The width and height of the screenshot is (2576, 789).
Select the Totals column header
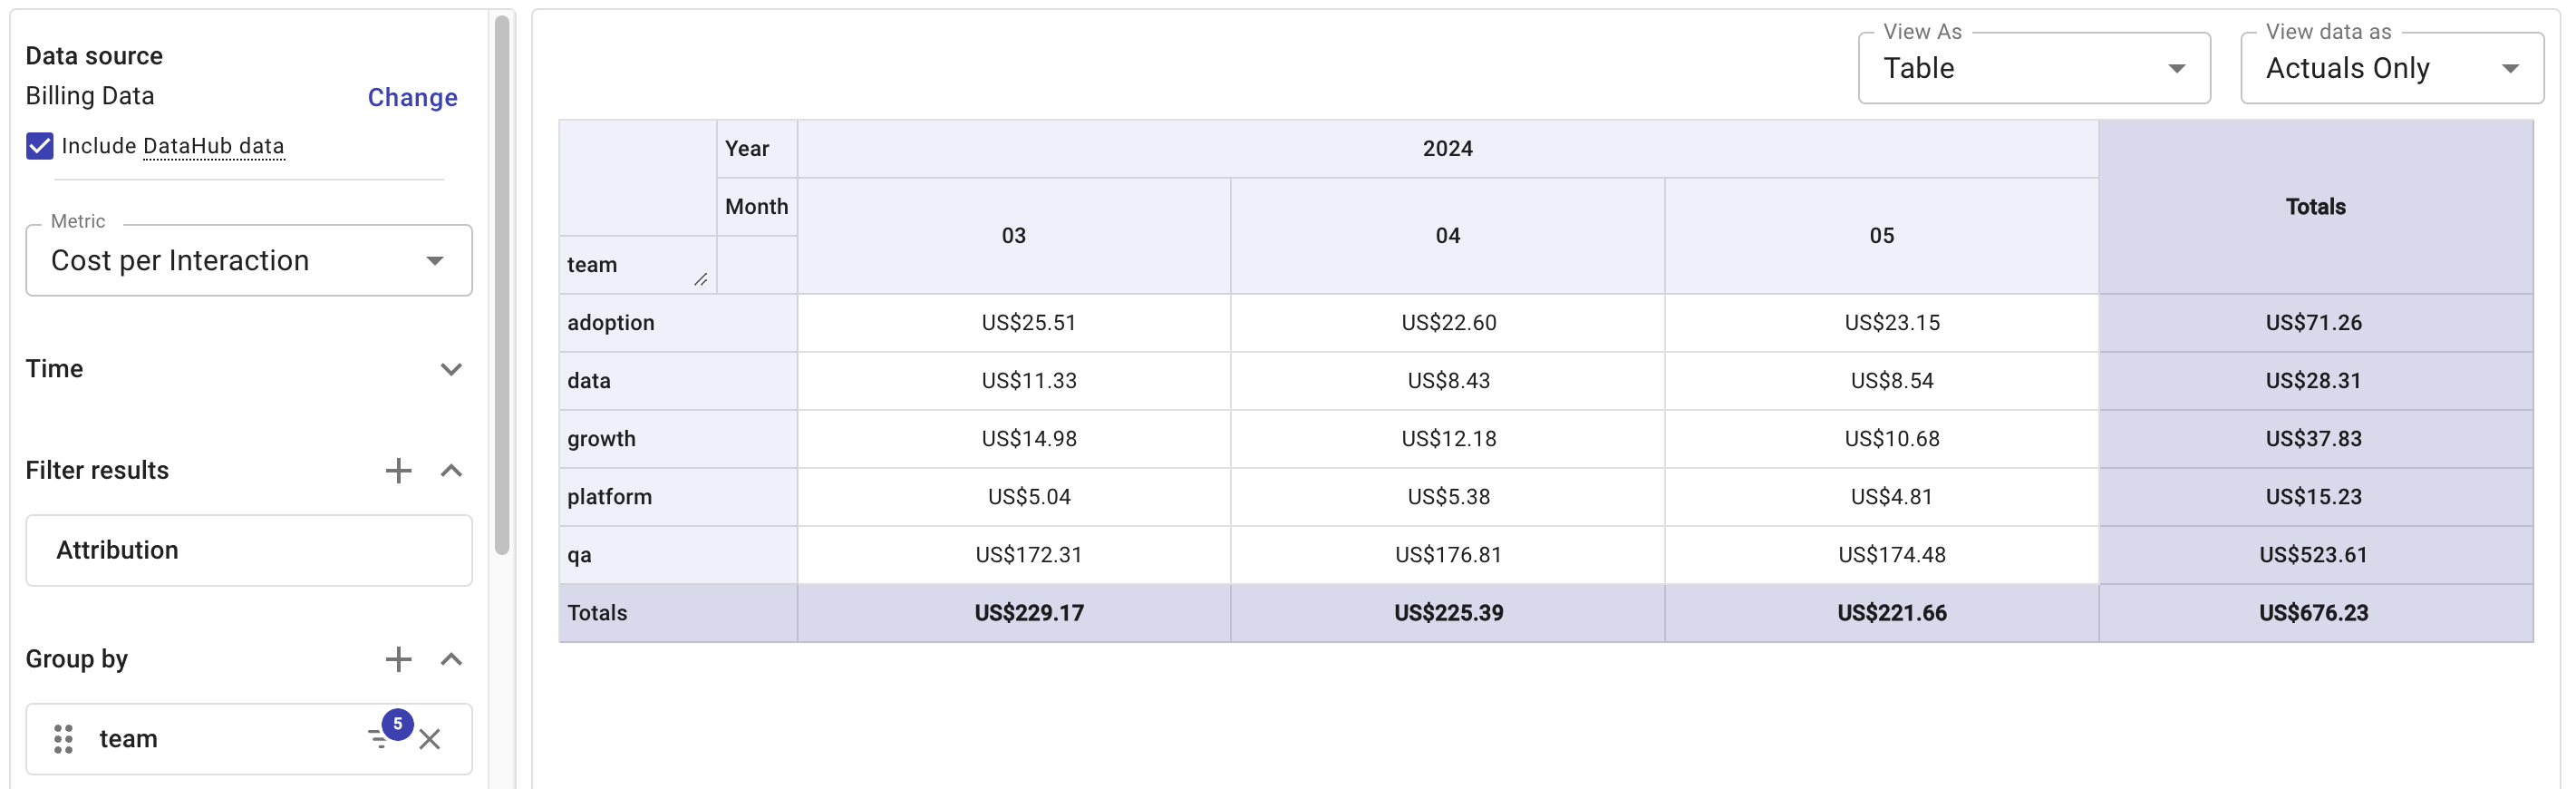[x=2314, y=207]
